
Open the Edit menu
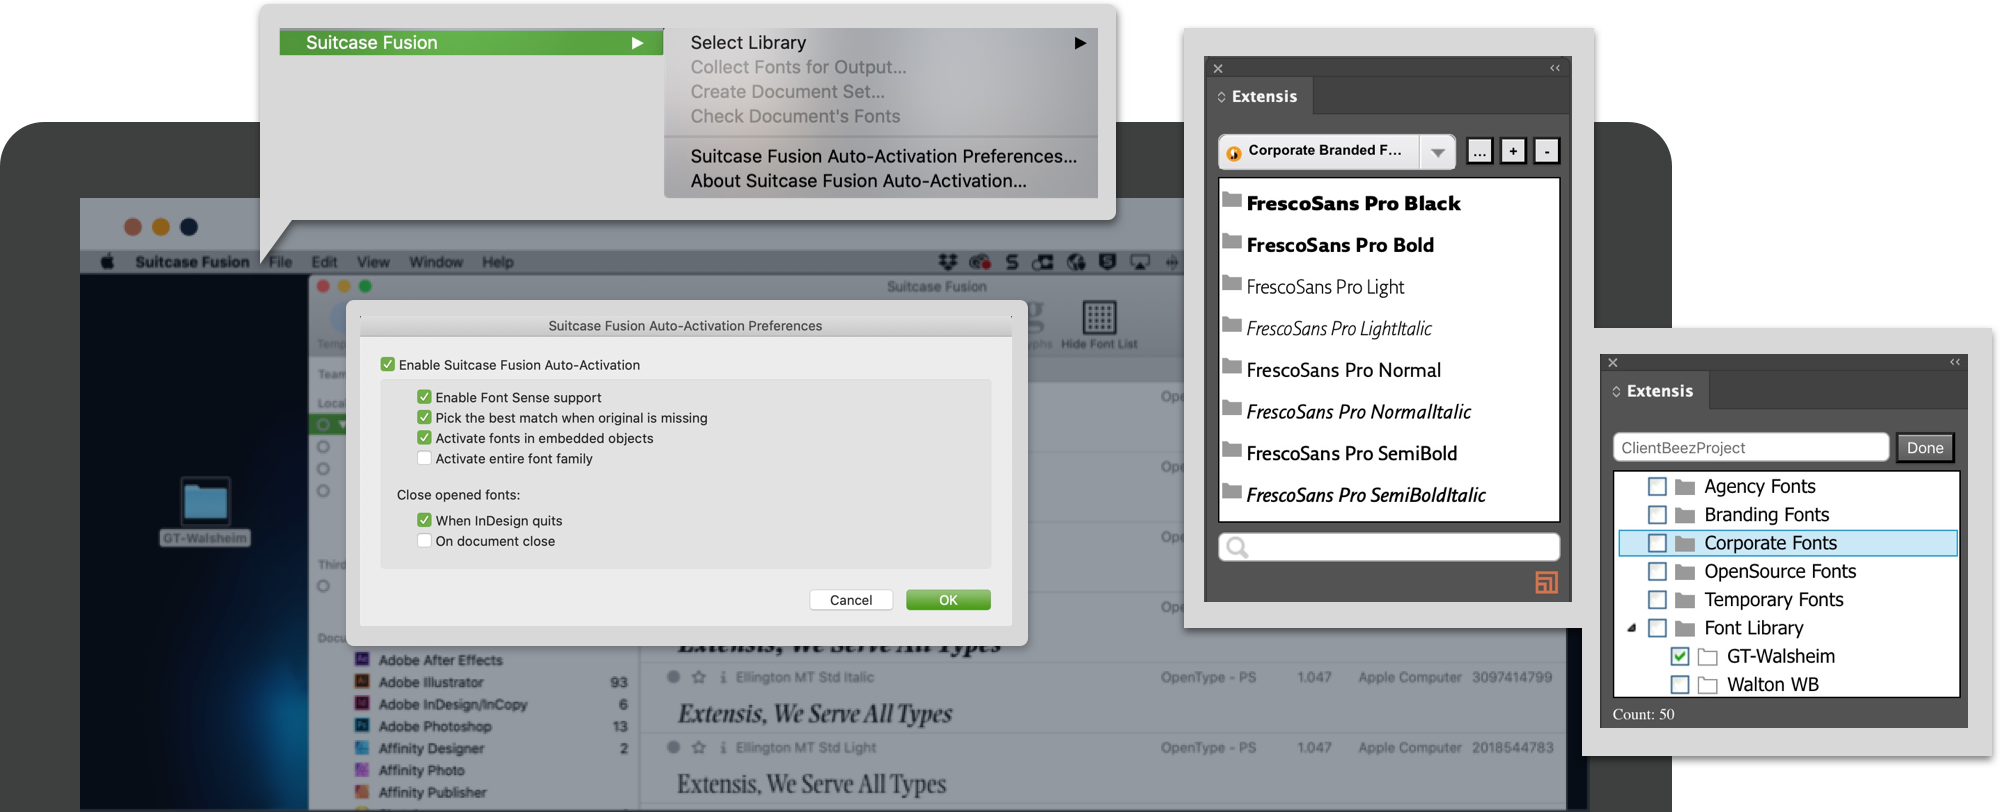[x=324, y=262]
